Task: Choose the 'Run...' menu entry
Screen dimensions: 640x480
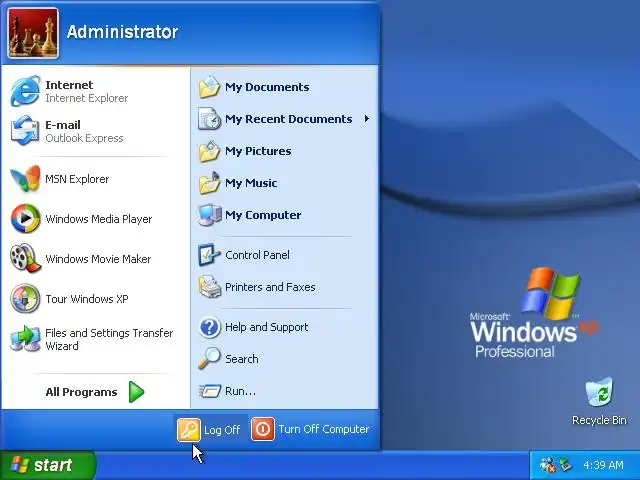Action: (x=240, y=391)
